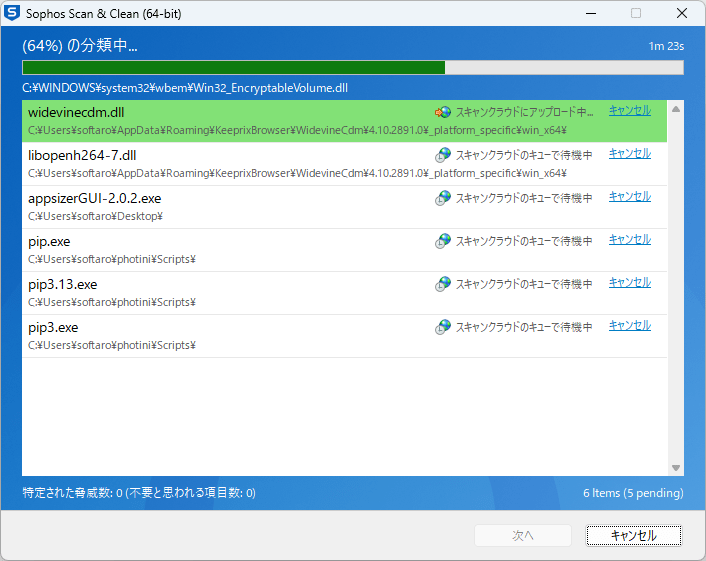This screenshot has width=706, height=561.
Task: Click the 6 Items (5 pending) counter
Action: coord(633,493)
